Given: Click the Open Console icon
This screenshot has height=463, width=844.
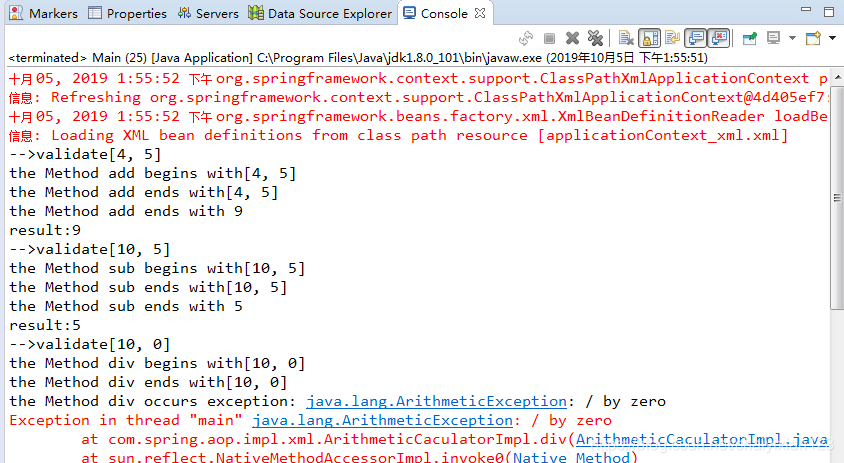Looking at the screenshot, I should pos(813,38).
